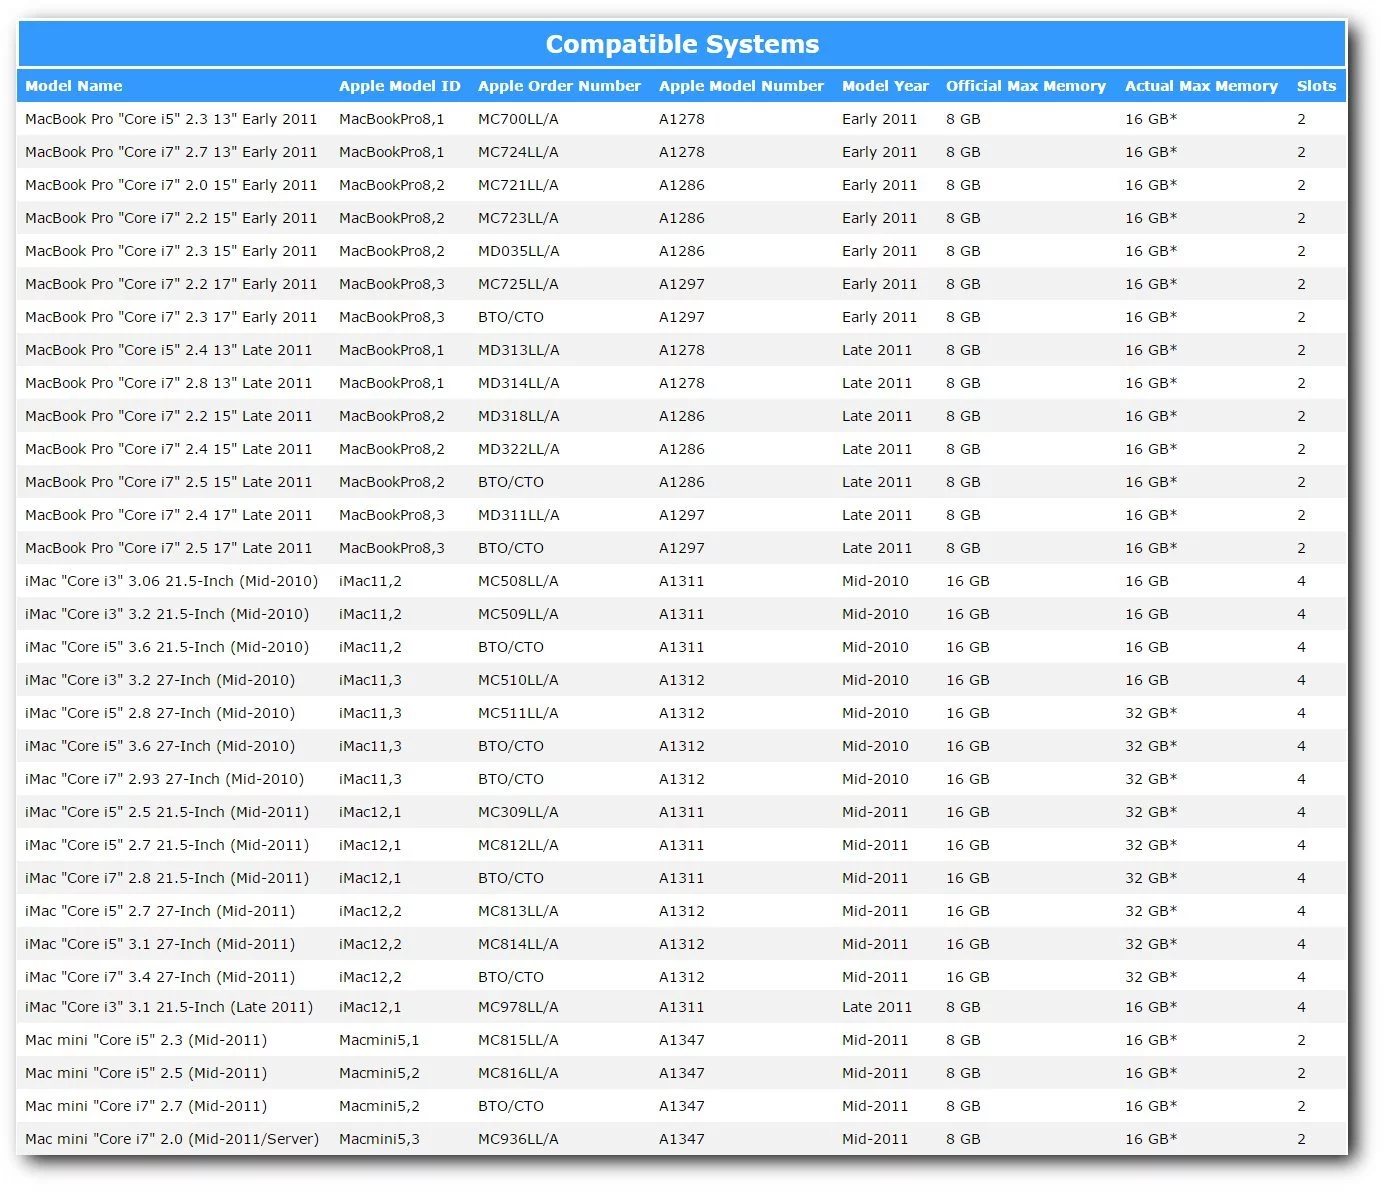Click MacBook Pro "Core i7" 2.5 17" Late 2011

[168, 548]
